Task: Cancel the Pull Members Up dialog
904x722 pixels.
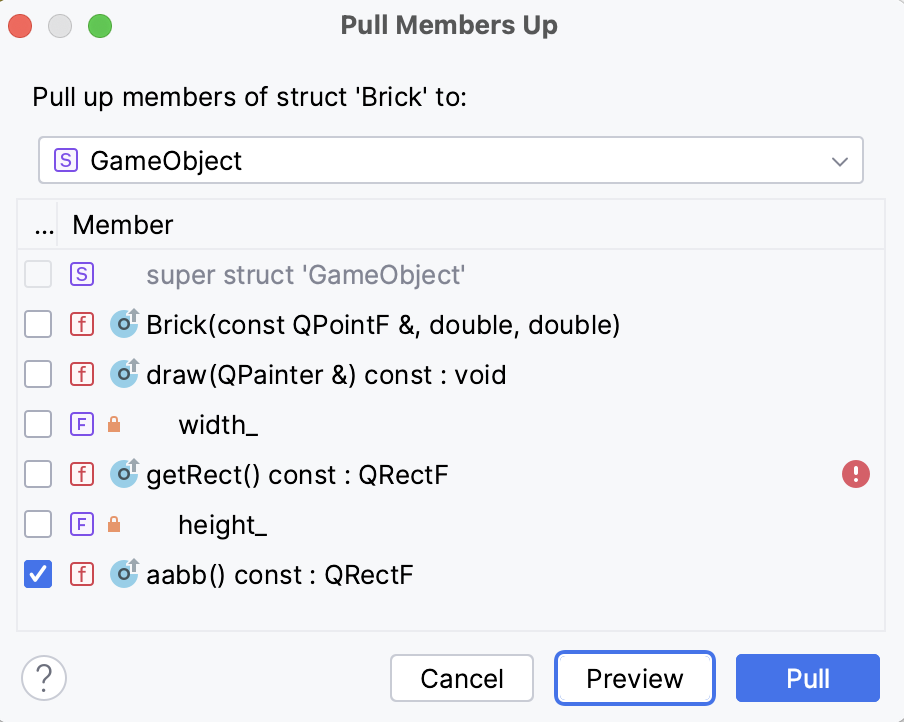Action: pyautogui.click(x=462, y=679)
